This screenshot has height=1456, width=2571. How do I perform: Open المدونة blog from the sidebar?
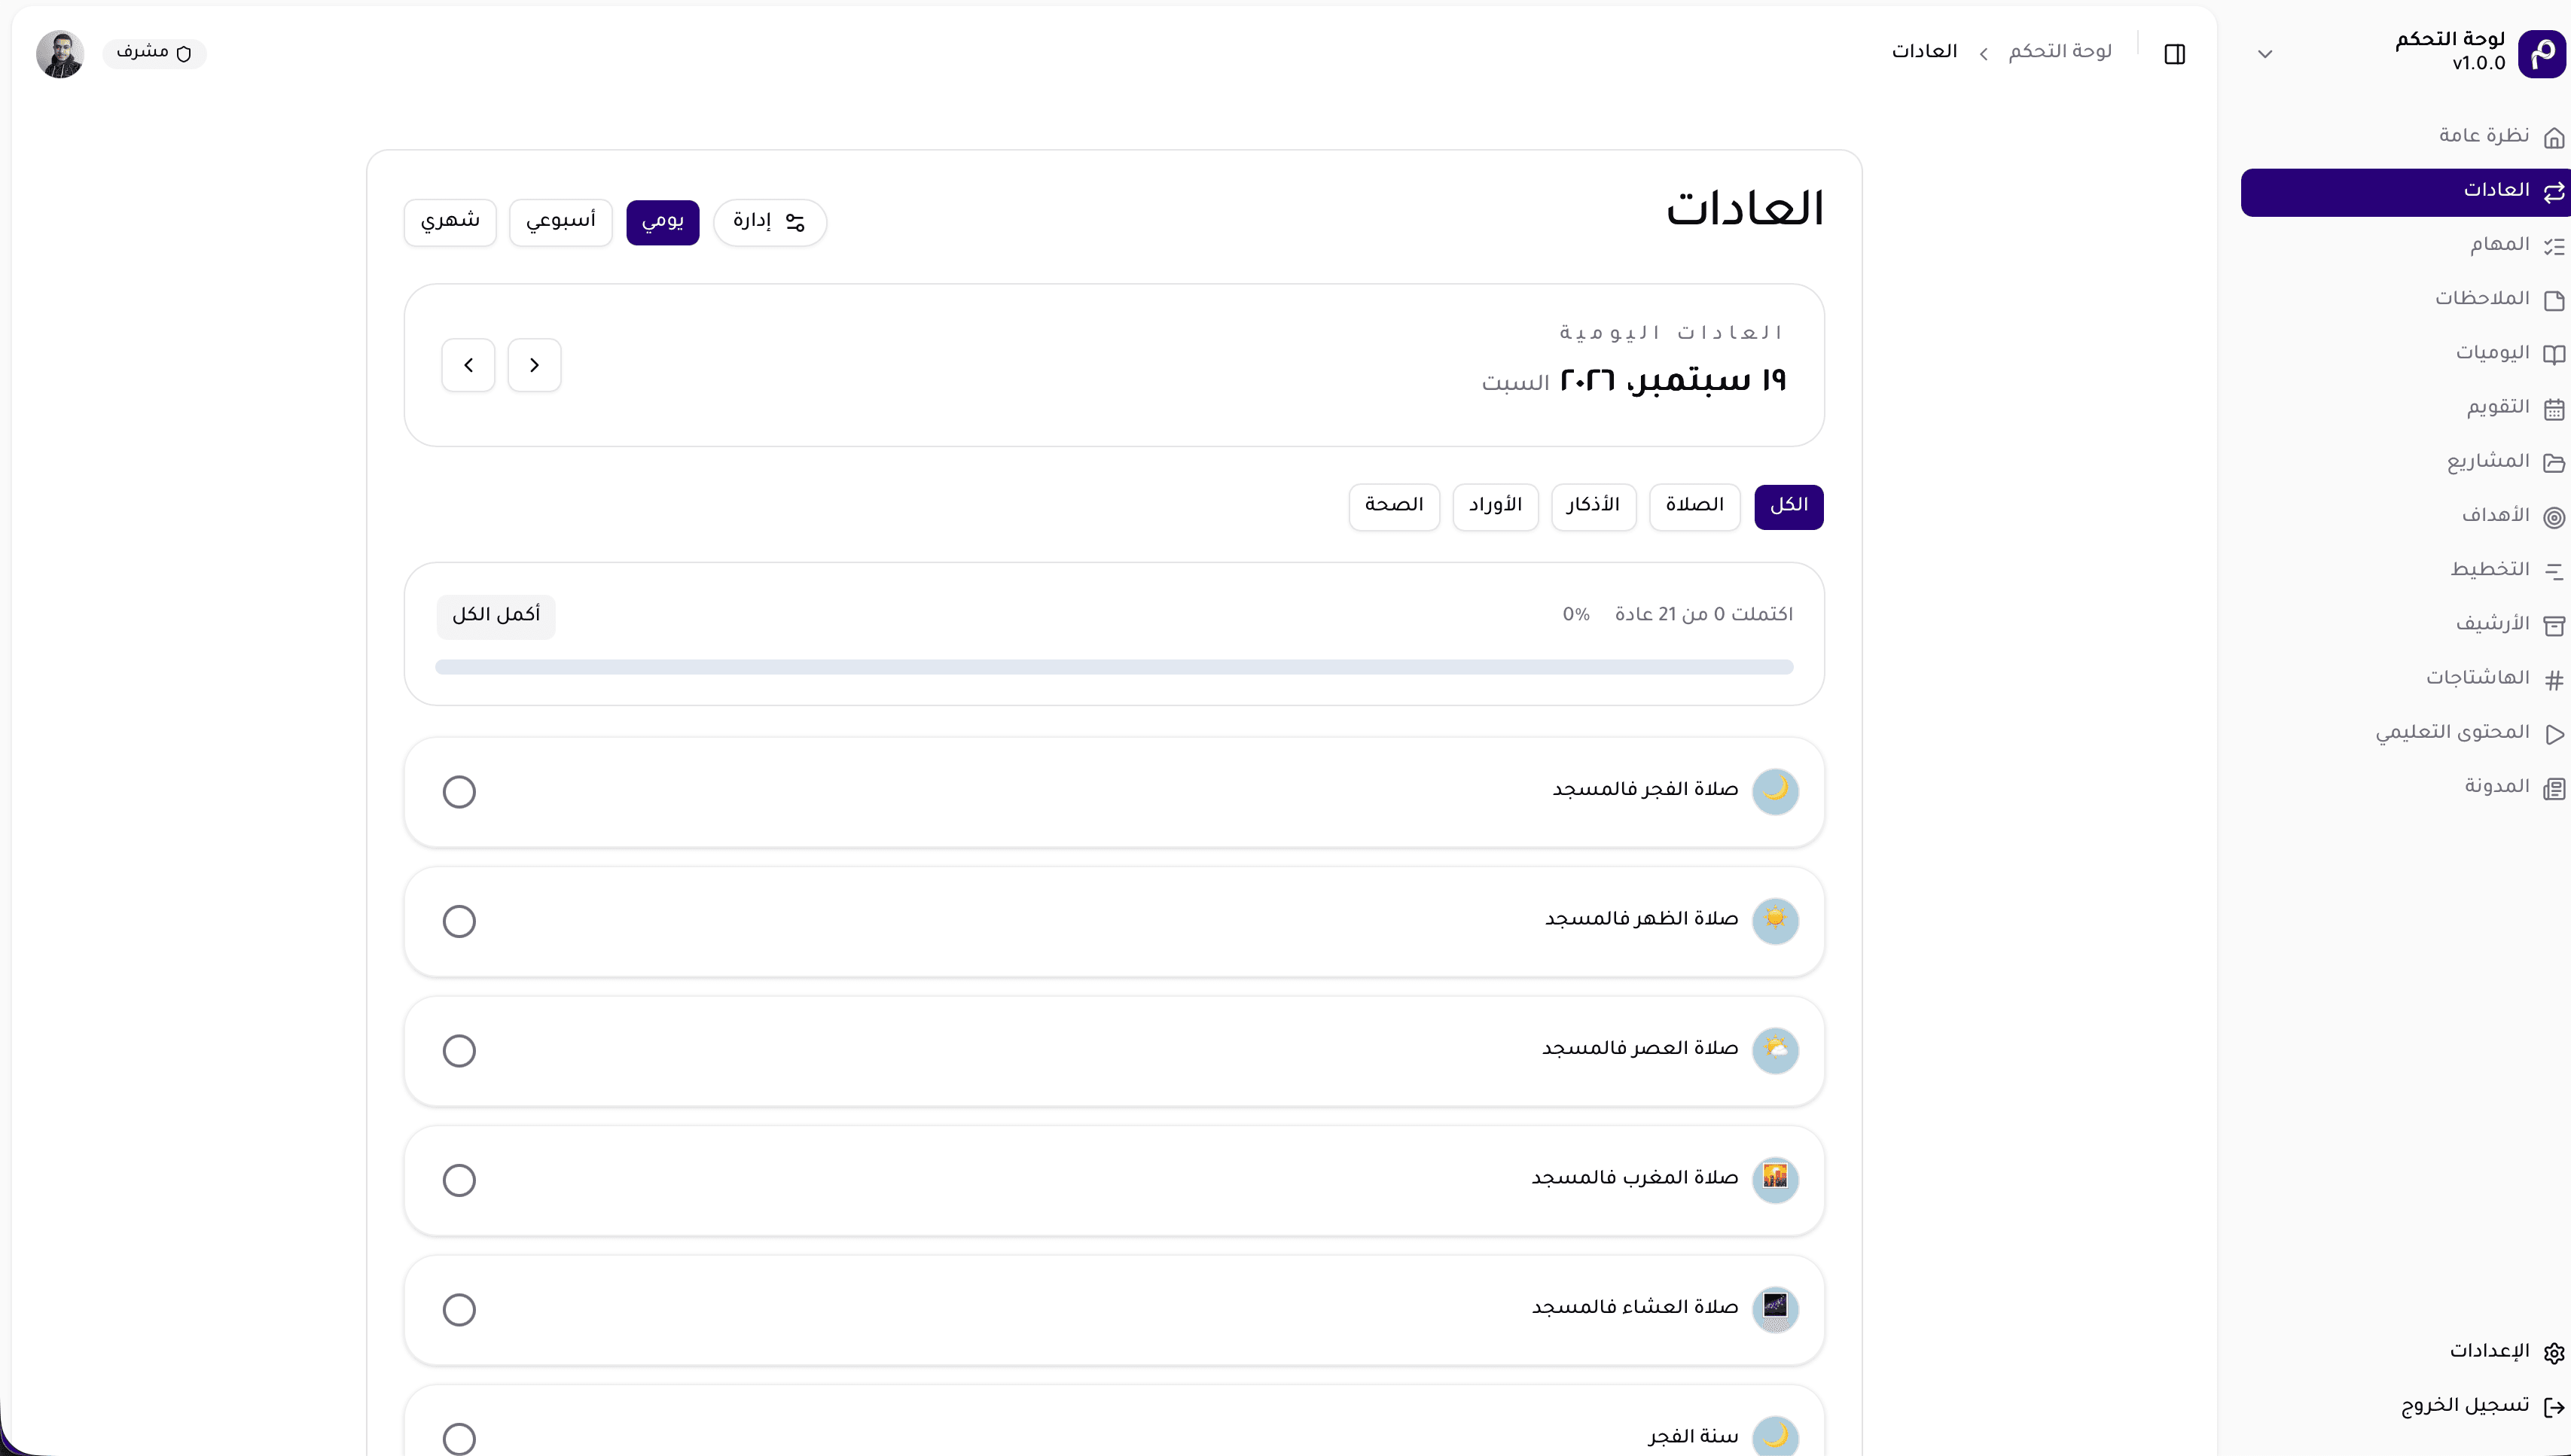(2405, 787)
